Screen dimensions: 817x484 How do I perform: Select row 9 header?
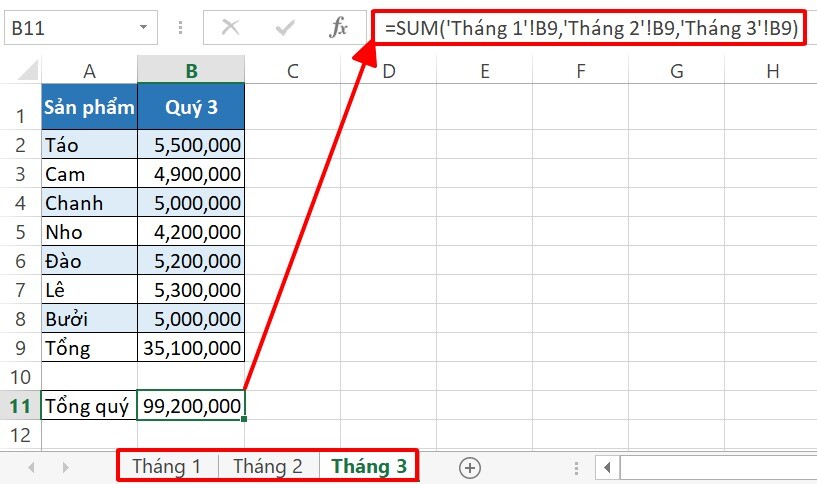pos(20,348)
